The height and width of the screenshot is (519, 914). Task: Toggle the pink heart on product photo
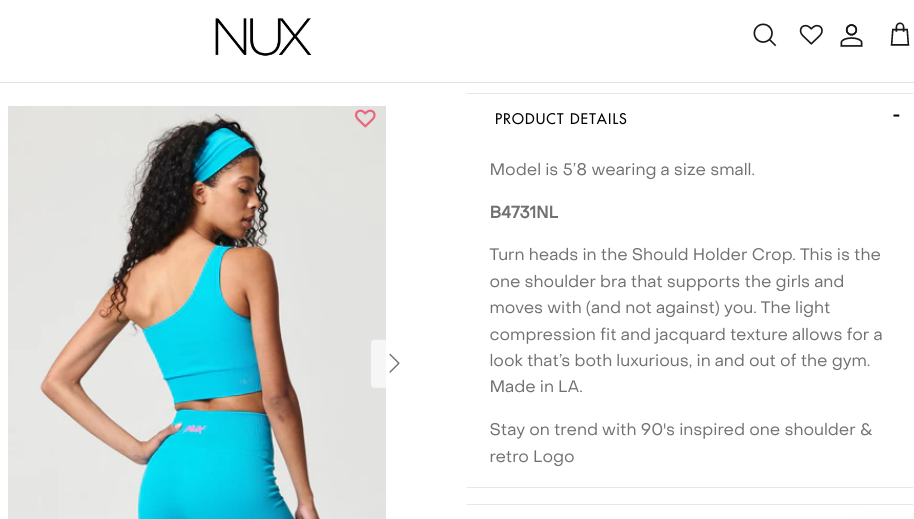(365, 118)
